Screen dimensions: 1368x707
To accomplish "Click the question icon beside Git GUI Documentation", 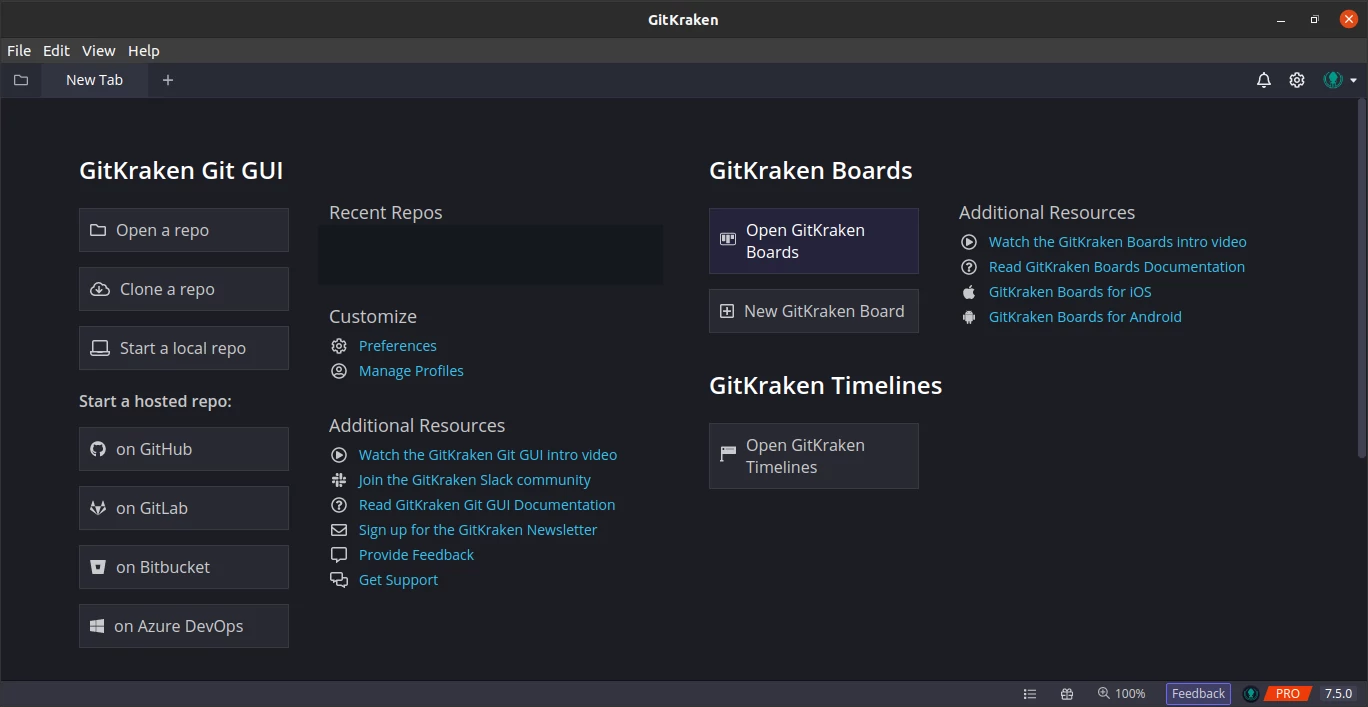I will click(x=339, y=505).
